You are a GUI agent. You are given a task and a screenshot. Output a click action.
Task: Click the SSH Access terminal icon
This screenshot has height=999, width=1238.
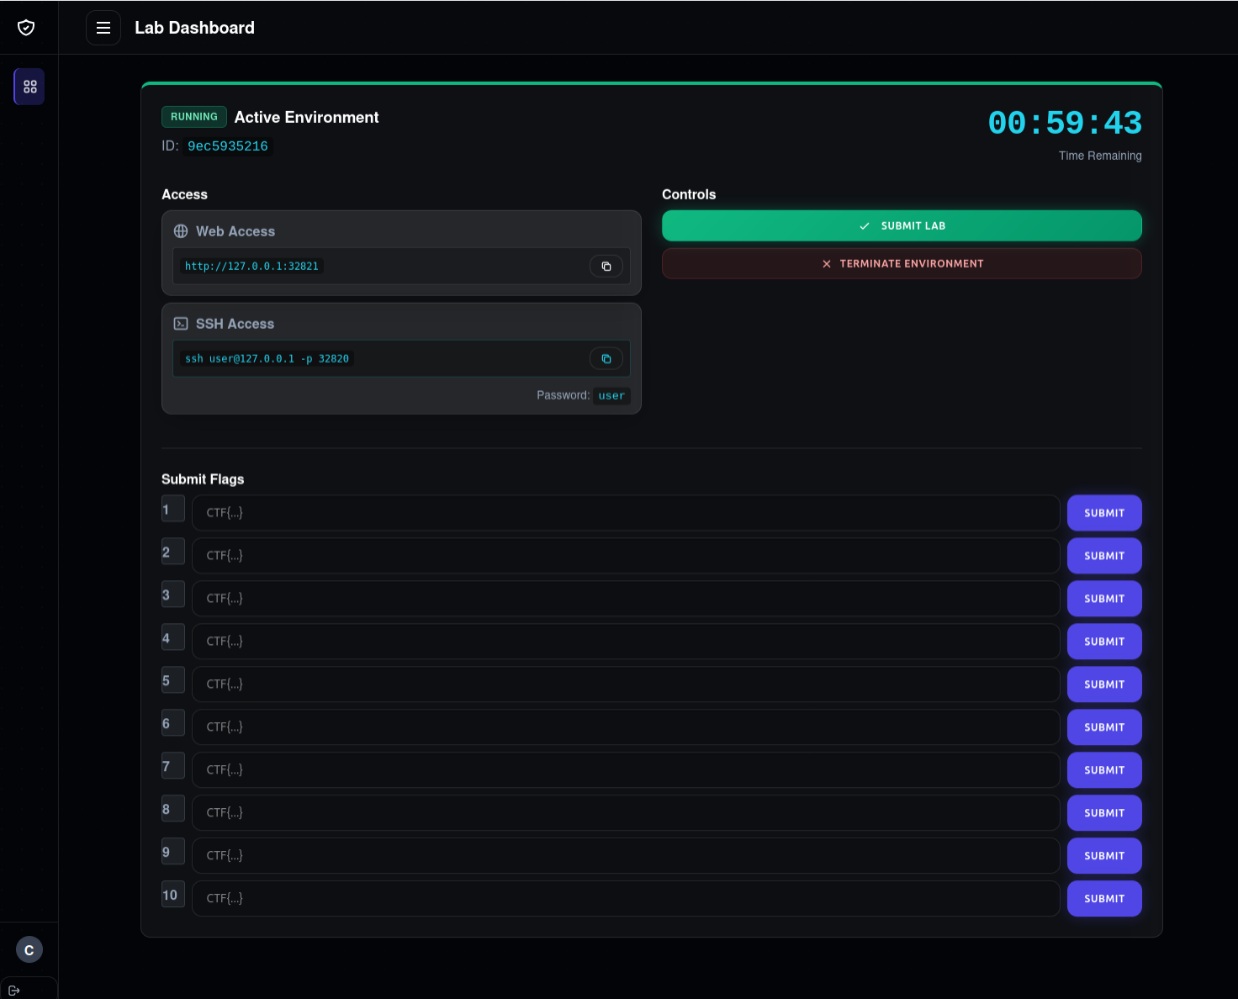(181, 324)
